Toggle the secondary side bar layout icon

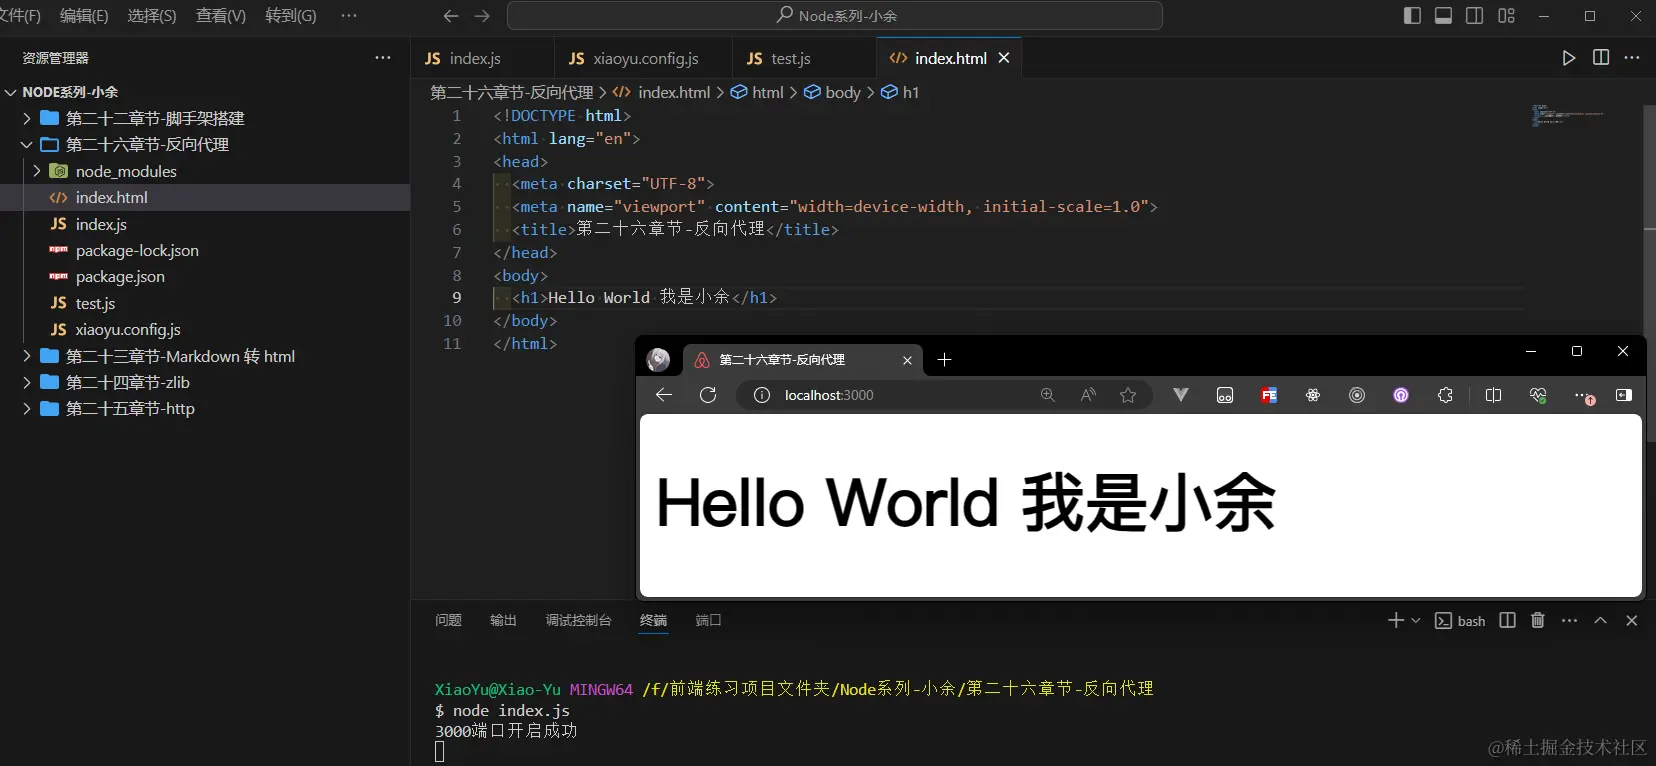1474,16
